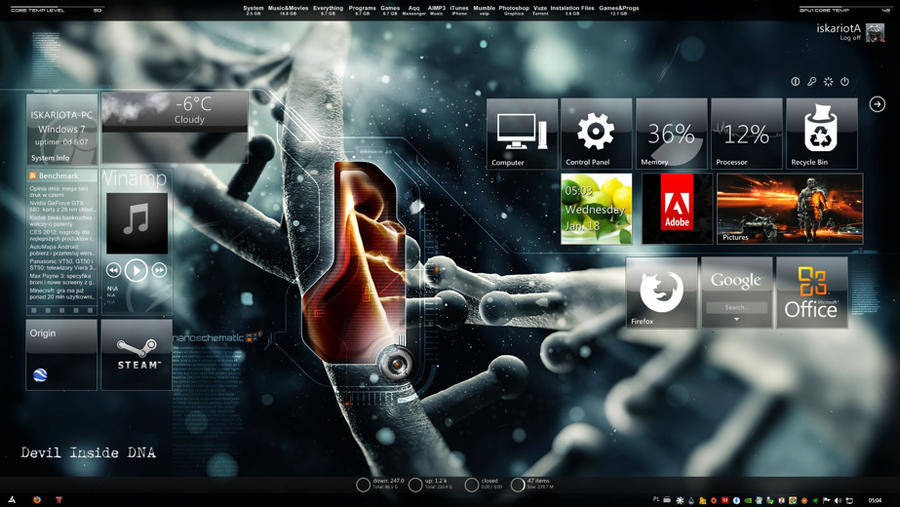900x507 pixels.
Task: Click the clock and date tile
Action: click(x=596, y=209)
